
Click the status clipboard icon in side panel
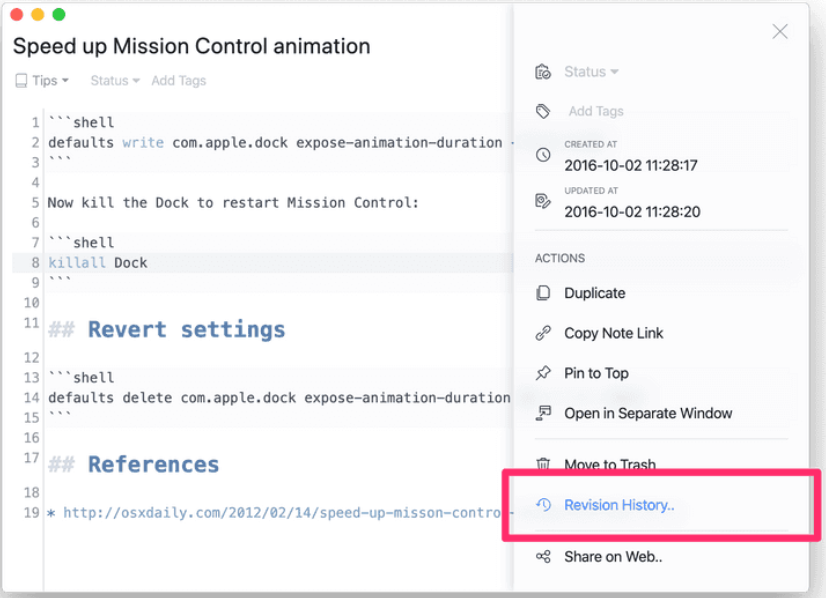pyautogui.click(x=543, y=72)
